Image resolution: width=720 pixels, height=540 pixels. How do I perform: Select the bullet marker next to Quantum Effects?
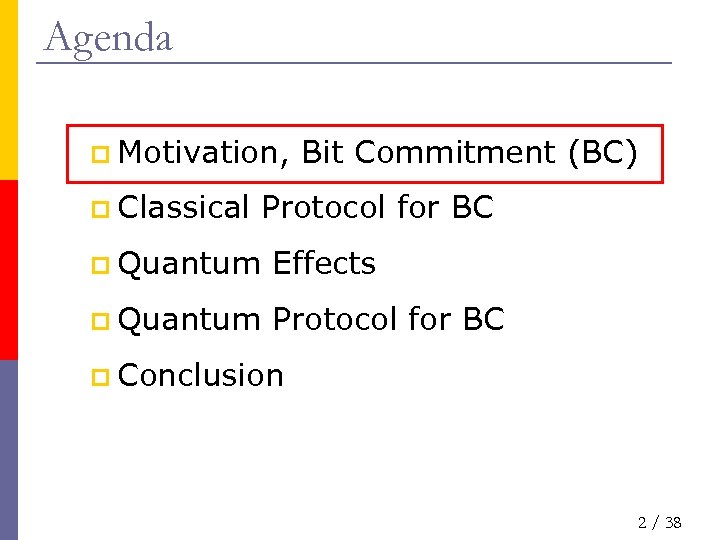tap(98, 266)
